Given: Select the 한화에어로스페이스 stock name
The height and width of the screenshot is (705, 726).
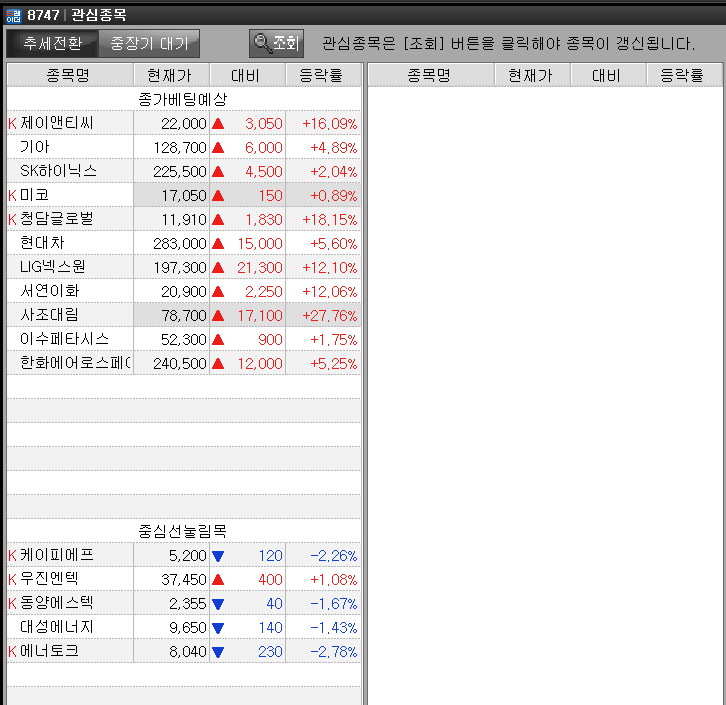Looking at the screenshot, I should pos(75,363).
